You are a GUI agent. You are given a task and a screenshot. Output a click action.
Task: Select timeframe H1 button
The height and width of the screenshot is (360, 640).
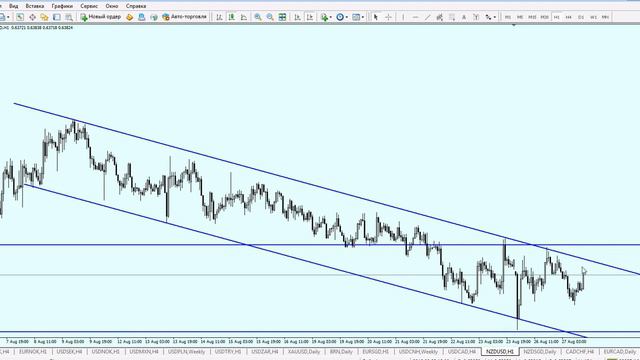556,17
